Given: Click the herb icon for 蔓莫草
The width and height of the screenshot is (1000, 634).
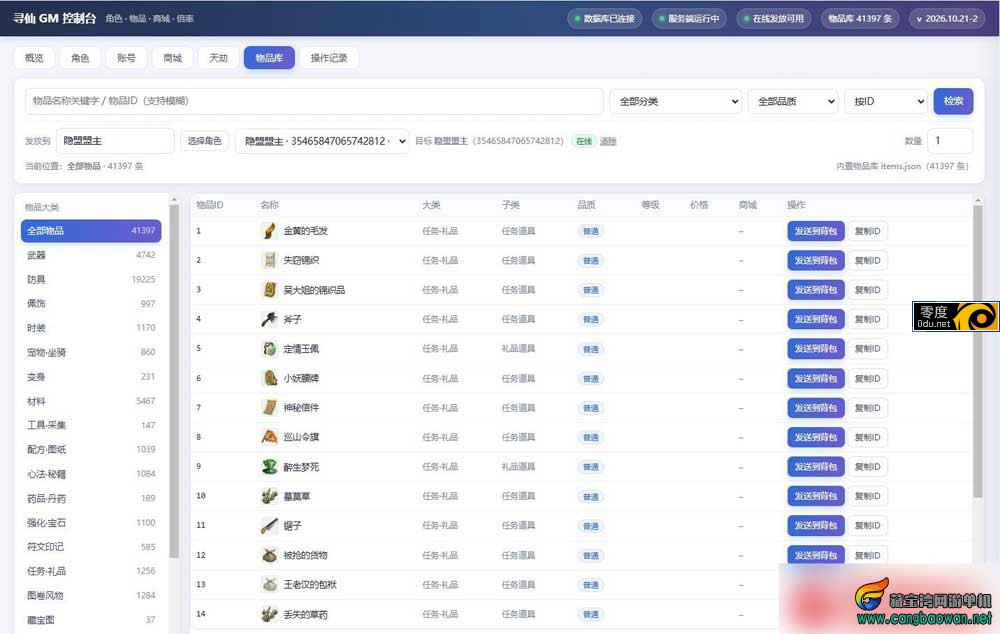Looking at the screenshot, I should (x=269, y=496).
